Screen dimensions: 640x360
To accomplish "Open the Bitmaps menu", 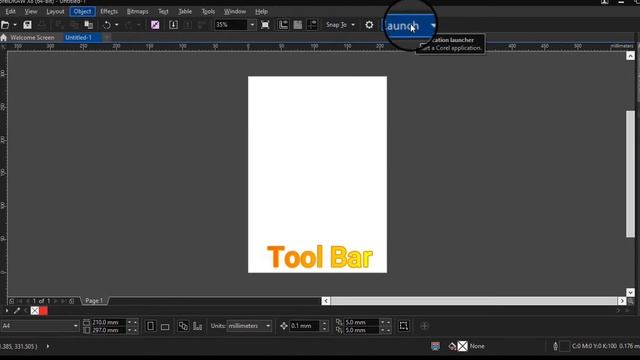I will pos(138,11).
